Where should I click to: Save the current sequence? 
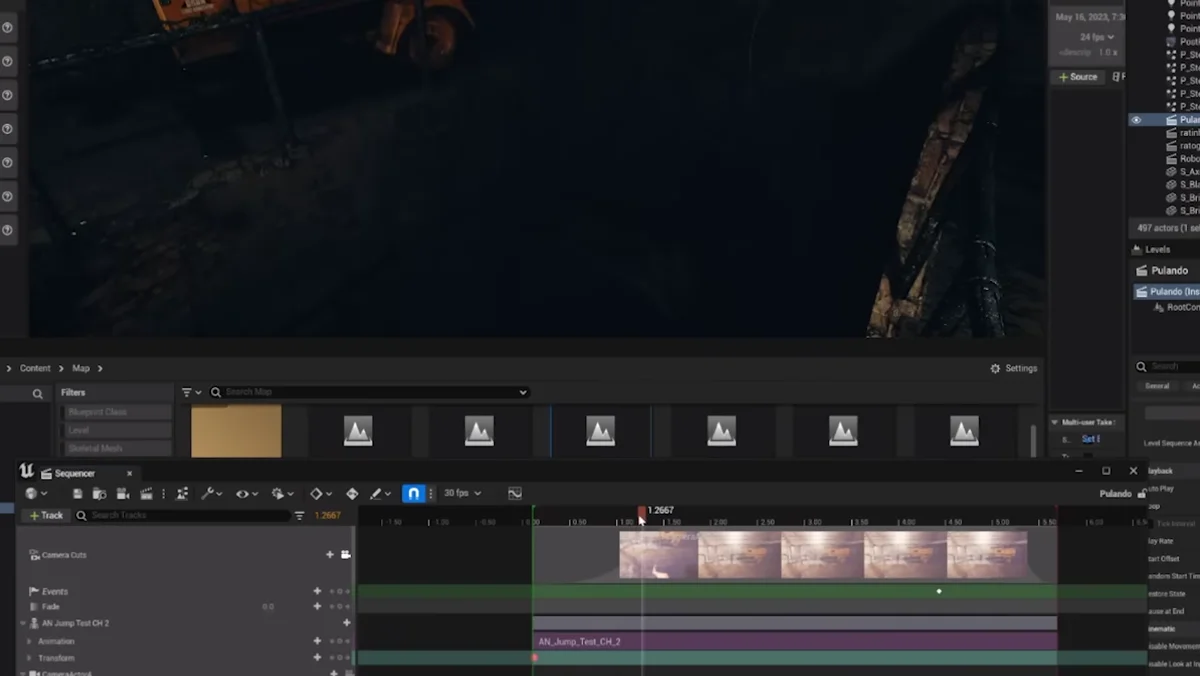(x=77, y=493)
